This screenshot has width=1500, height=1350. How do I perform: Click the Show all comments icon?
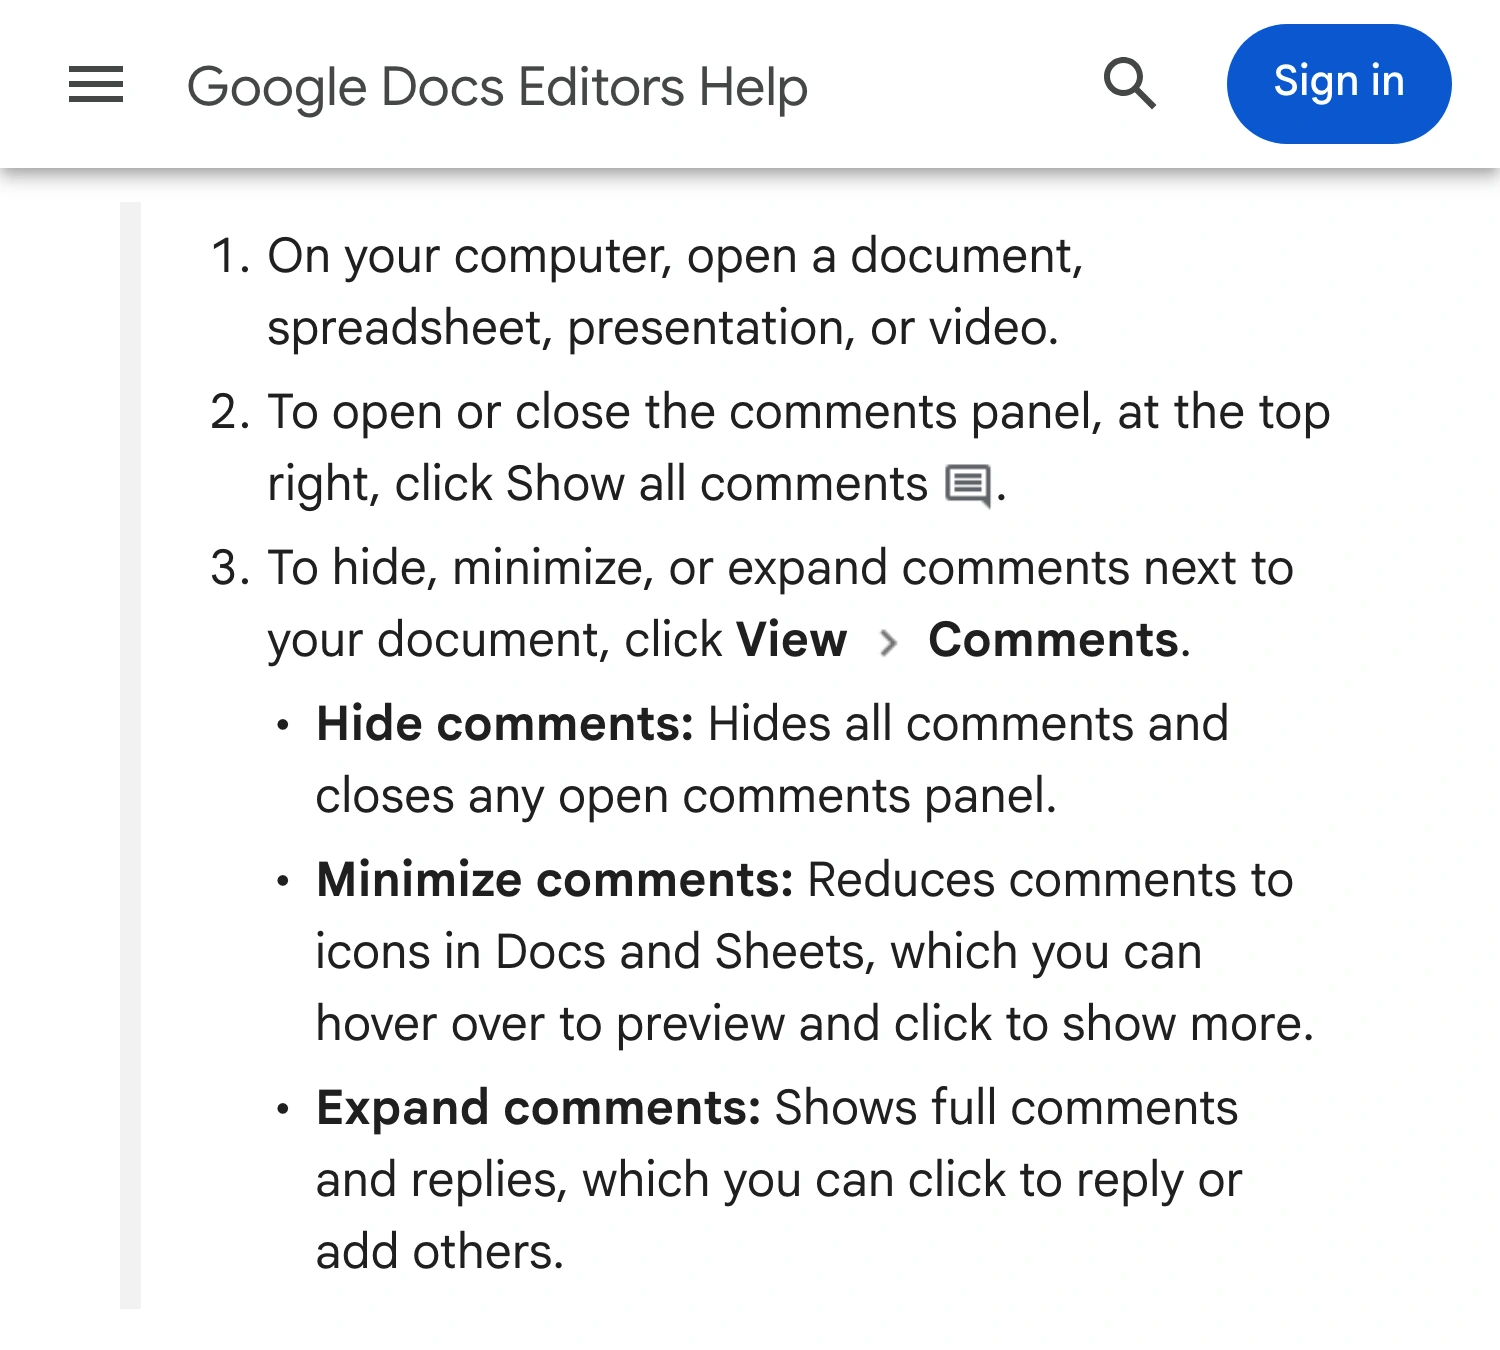click(x=968, y=486)
